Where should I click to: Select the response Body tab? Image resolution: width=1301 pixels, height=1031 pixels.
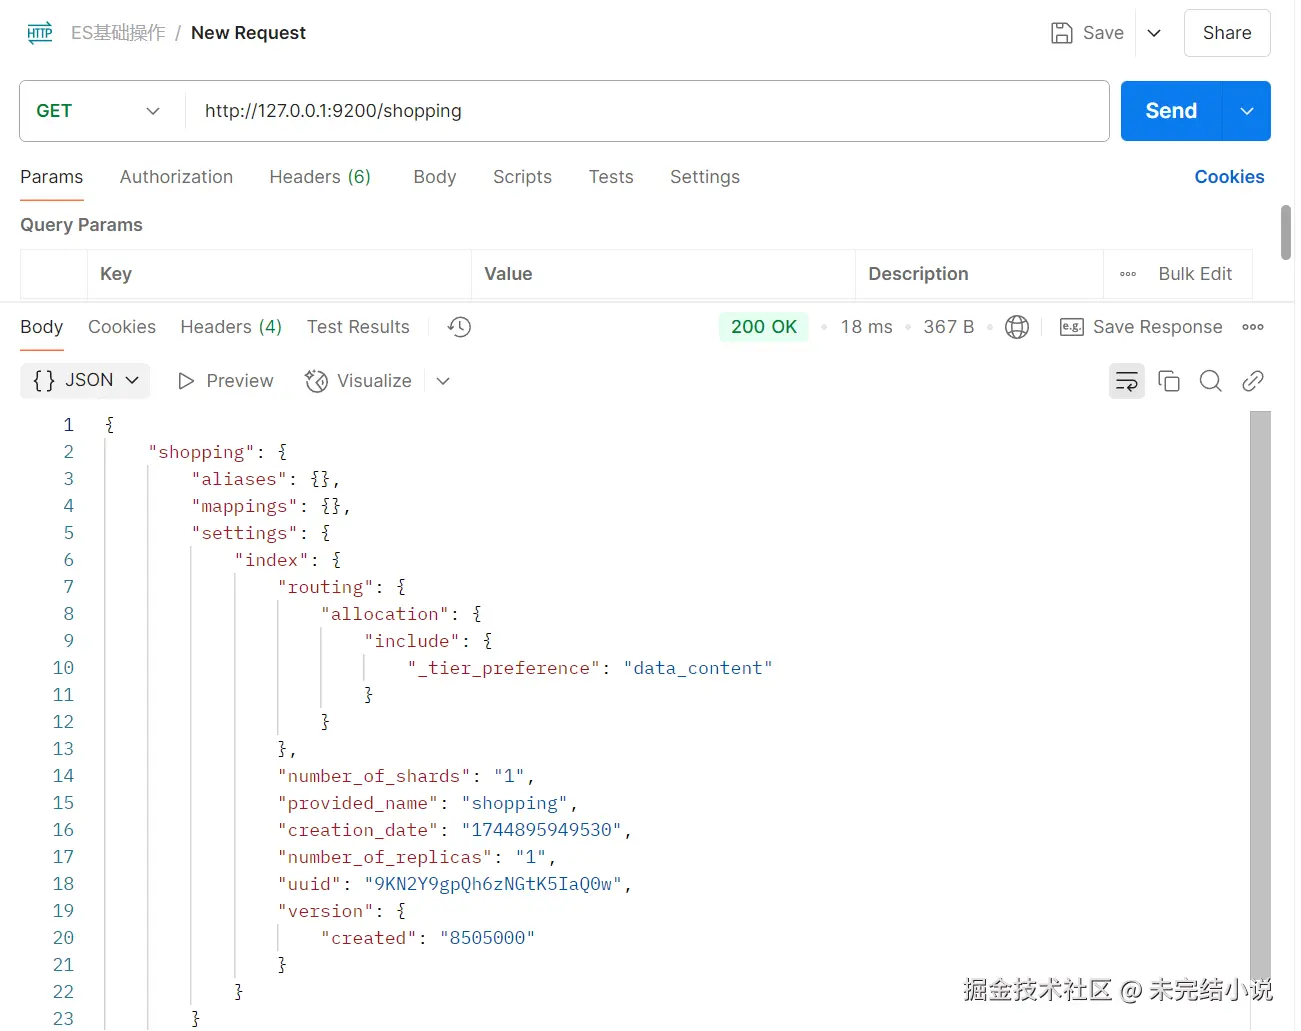[42, 327]
